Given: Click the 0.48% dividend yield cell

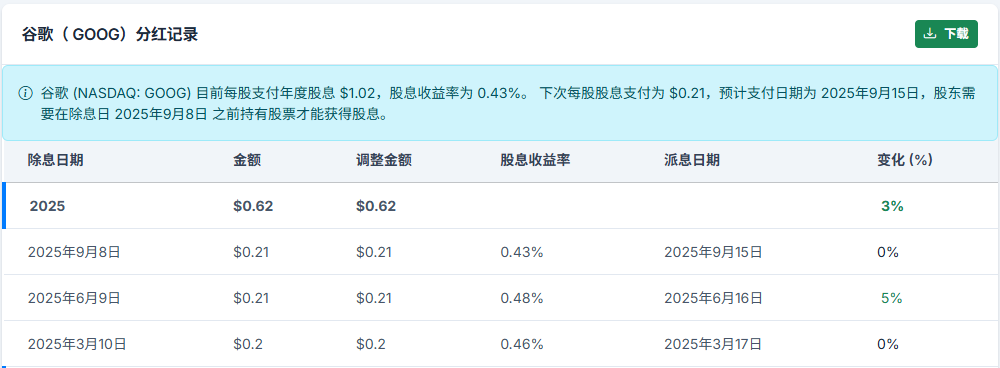Looking at the screenshot, I should tap(522, 298).
